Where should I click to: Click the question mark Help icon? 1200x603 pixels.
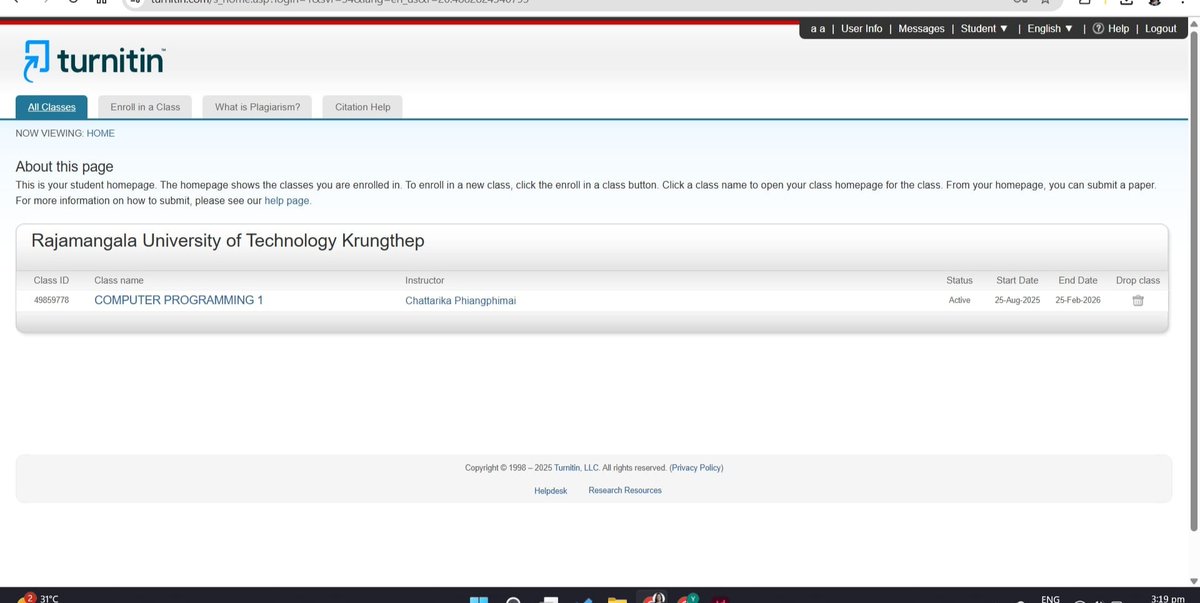pyautogui.click(x=1098, y=29)
